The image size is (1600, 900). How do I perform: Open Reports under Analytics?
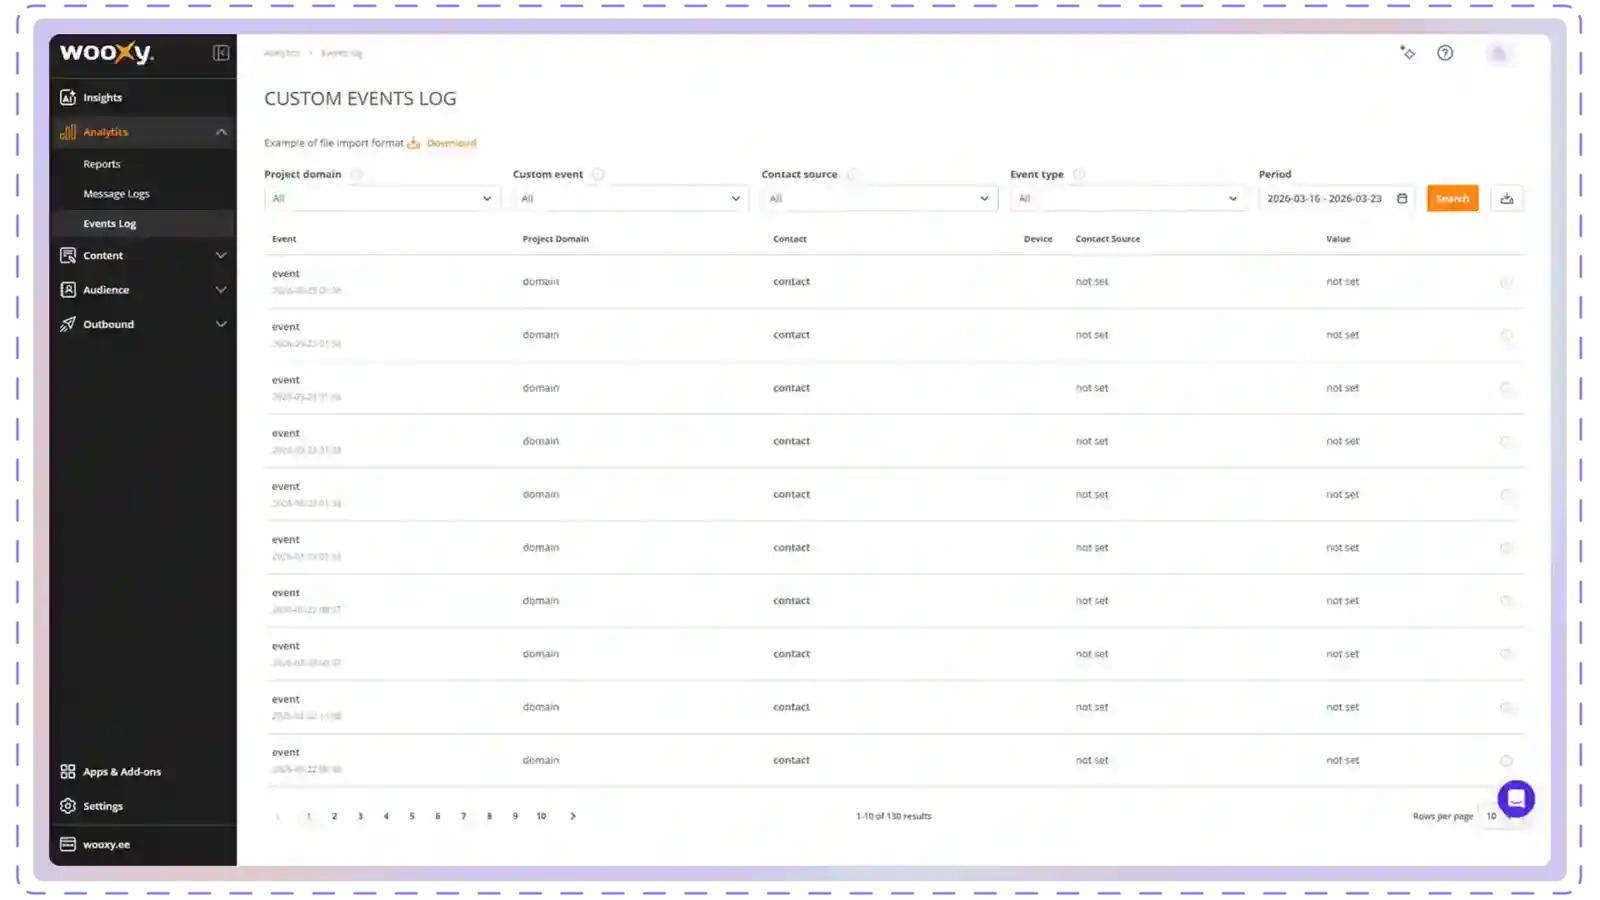(101, 164)
